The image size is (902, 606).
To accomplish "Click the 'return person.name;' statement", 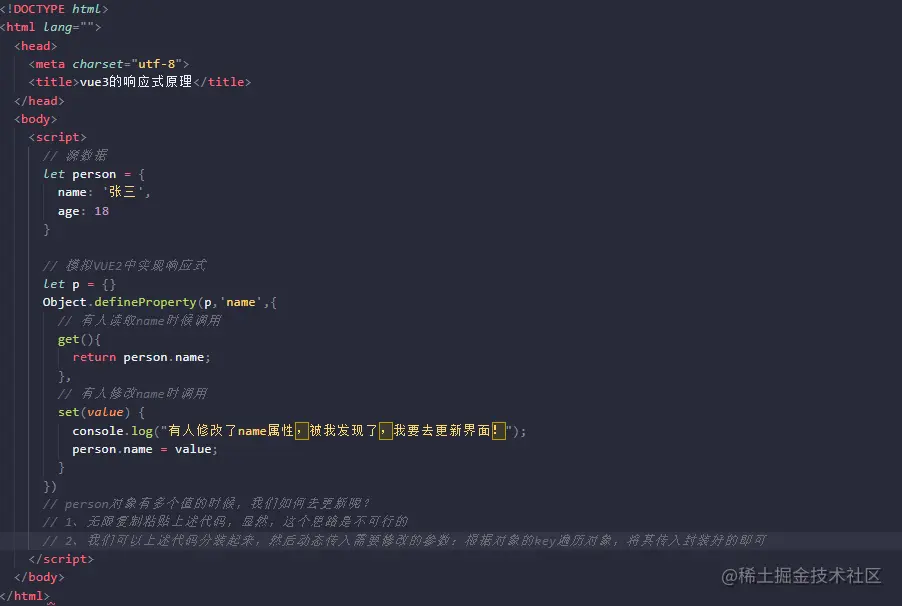I will click(x=142, y=357).
